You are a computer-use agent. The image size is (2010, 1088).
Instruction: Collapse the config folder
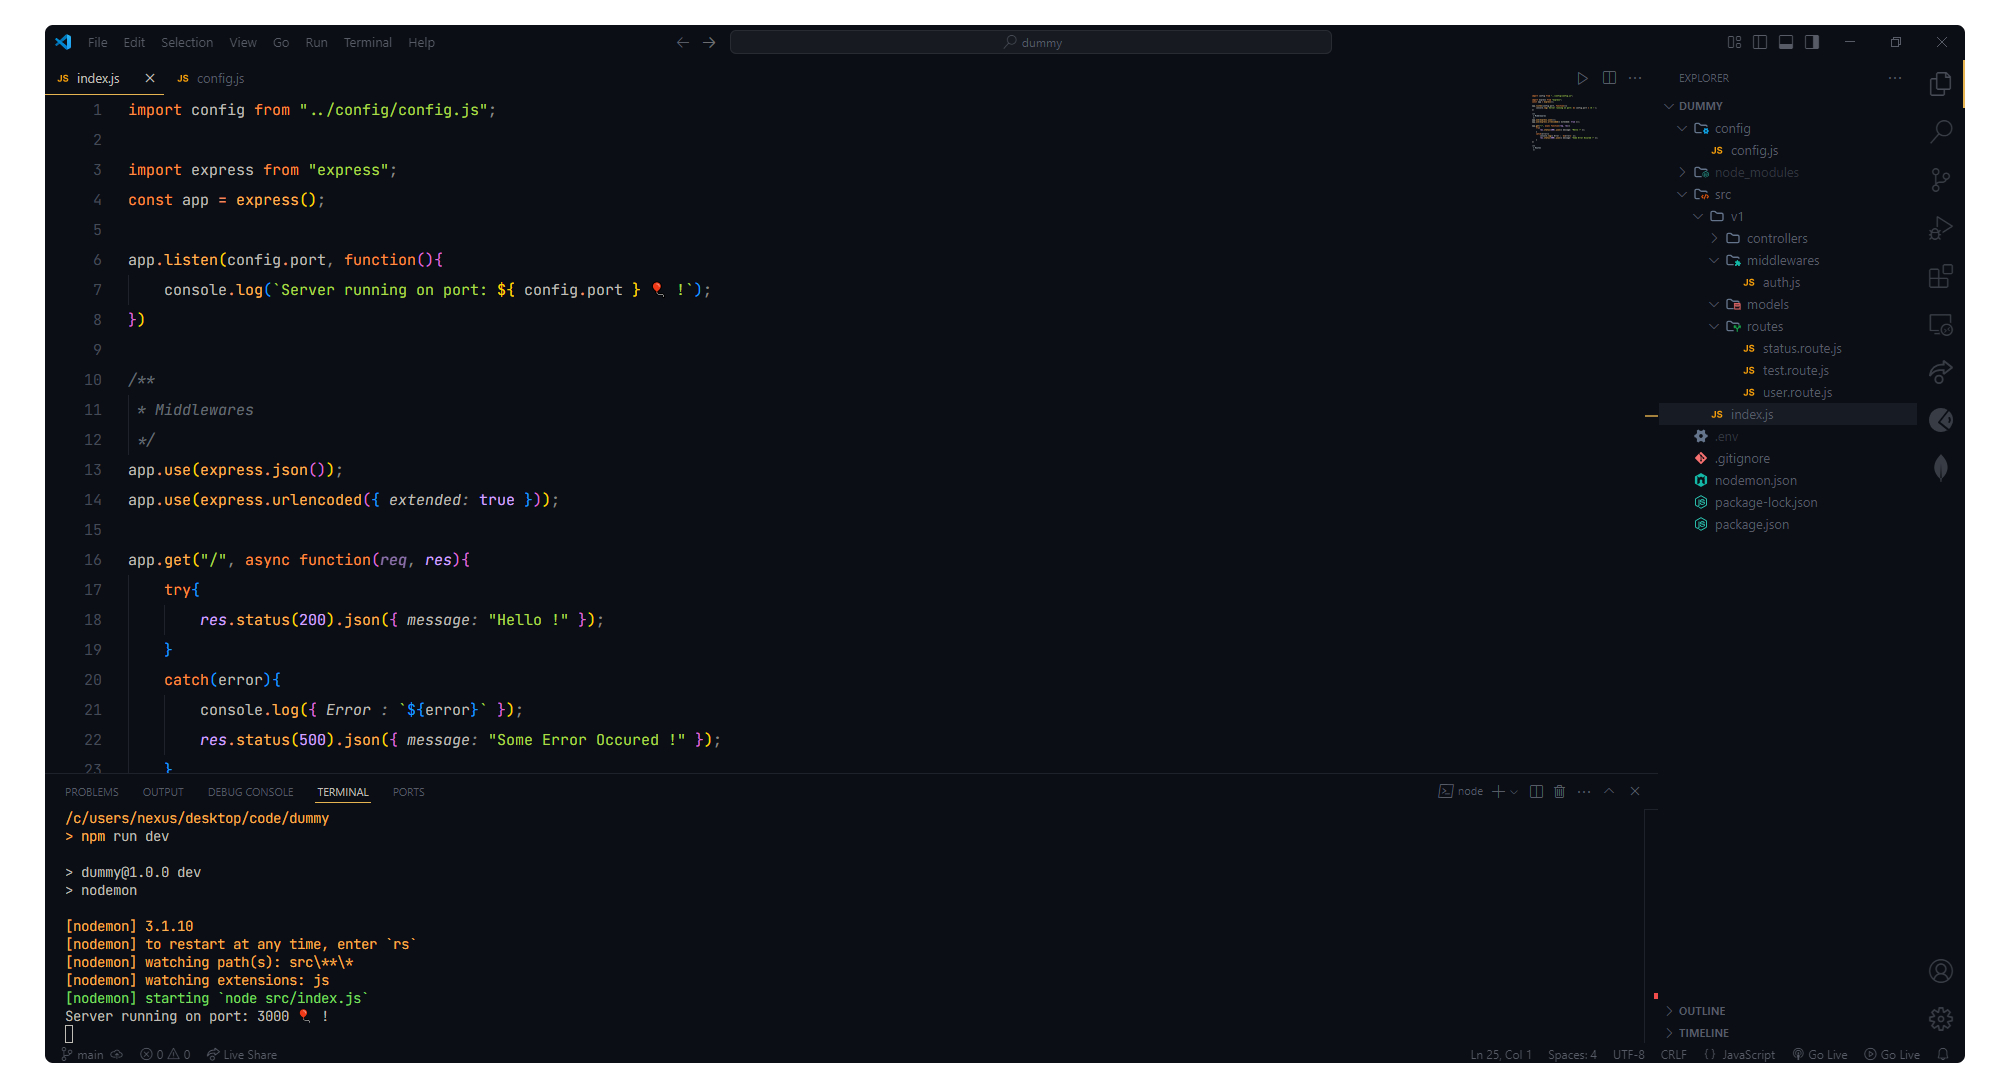point(1682,128)
